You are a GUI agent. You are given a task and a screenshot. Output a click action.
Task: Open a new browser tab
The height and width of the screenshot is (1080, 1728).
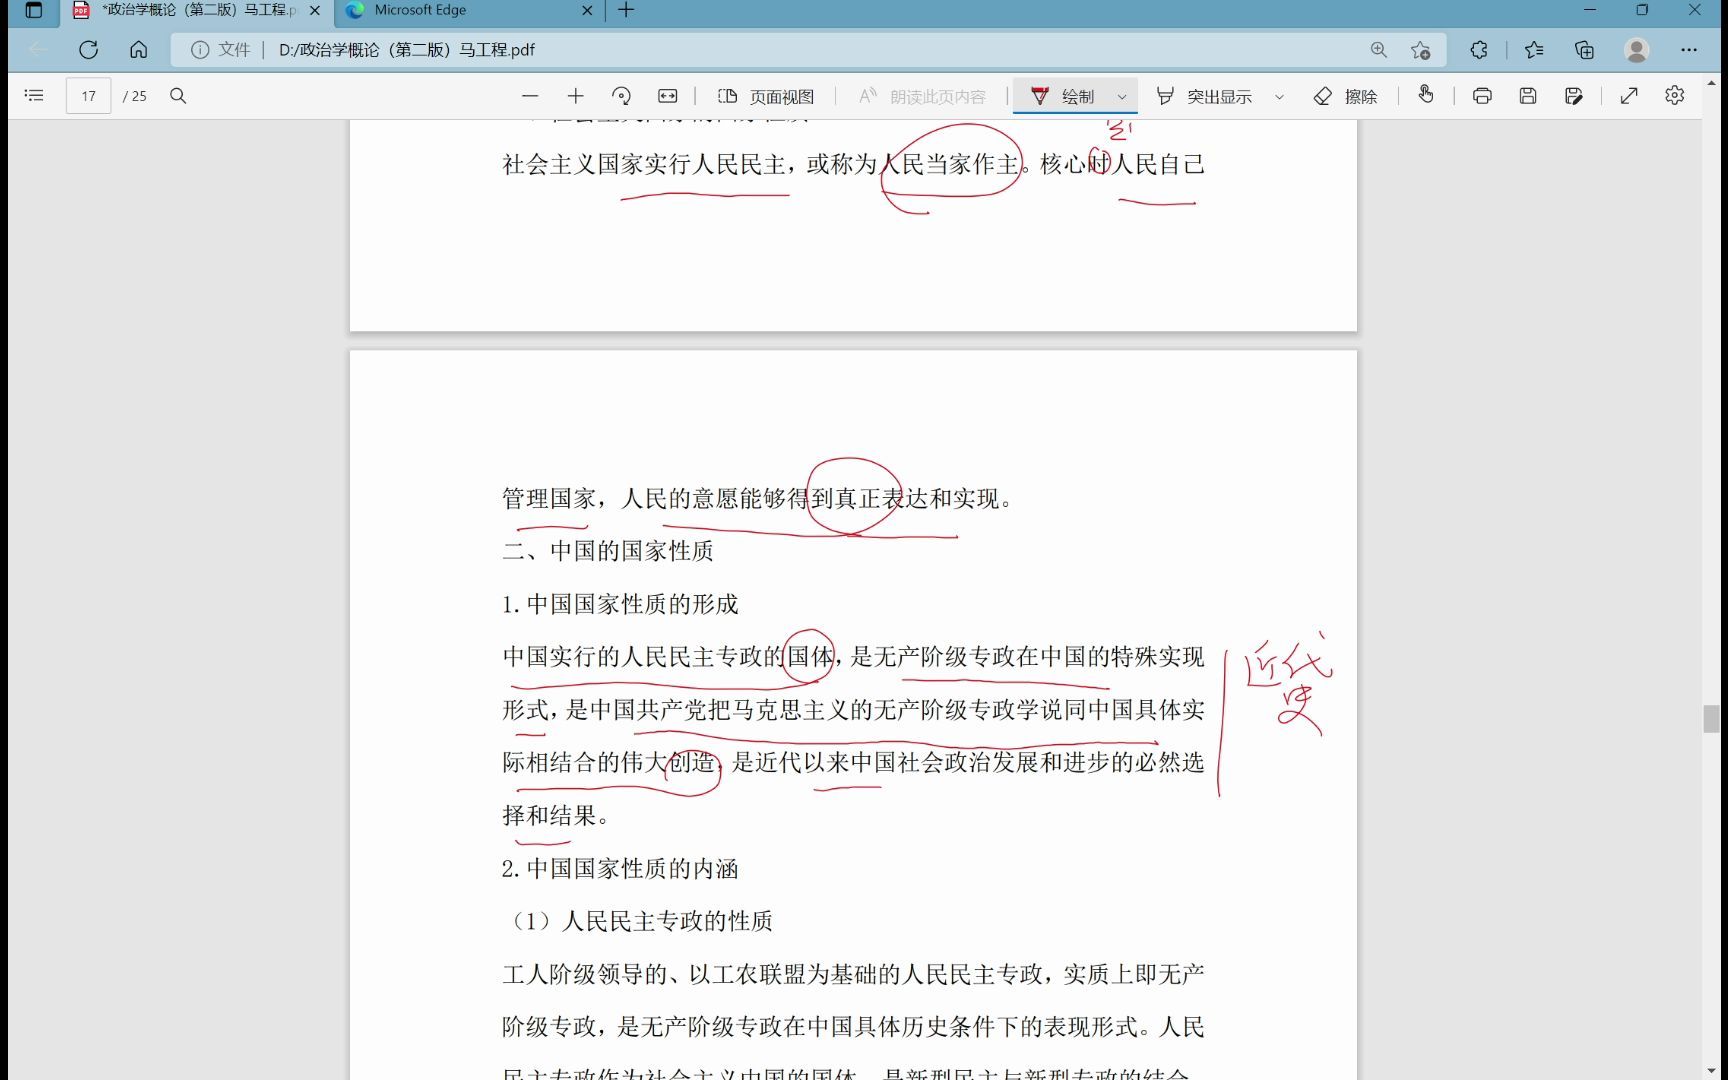pyautogui.click(x=626, y=10)
